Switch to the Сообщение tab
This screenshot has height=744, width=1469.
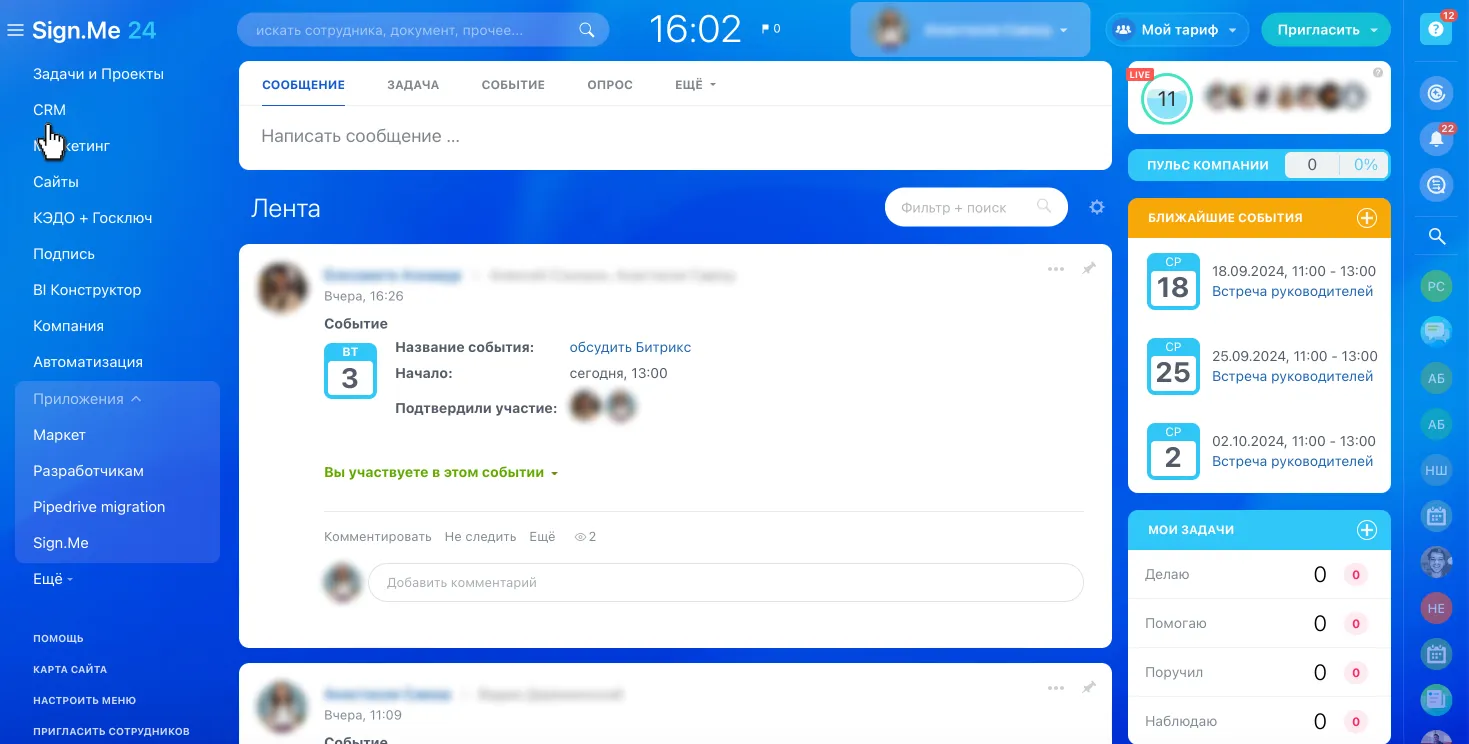(303, 85)
